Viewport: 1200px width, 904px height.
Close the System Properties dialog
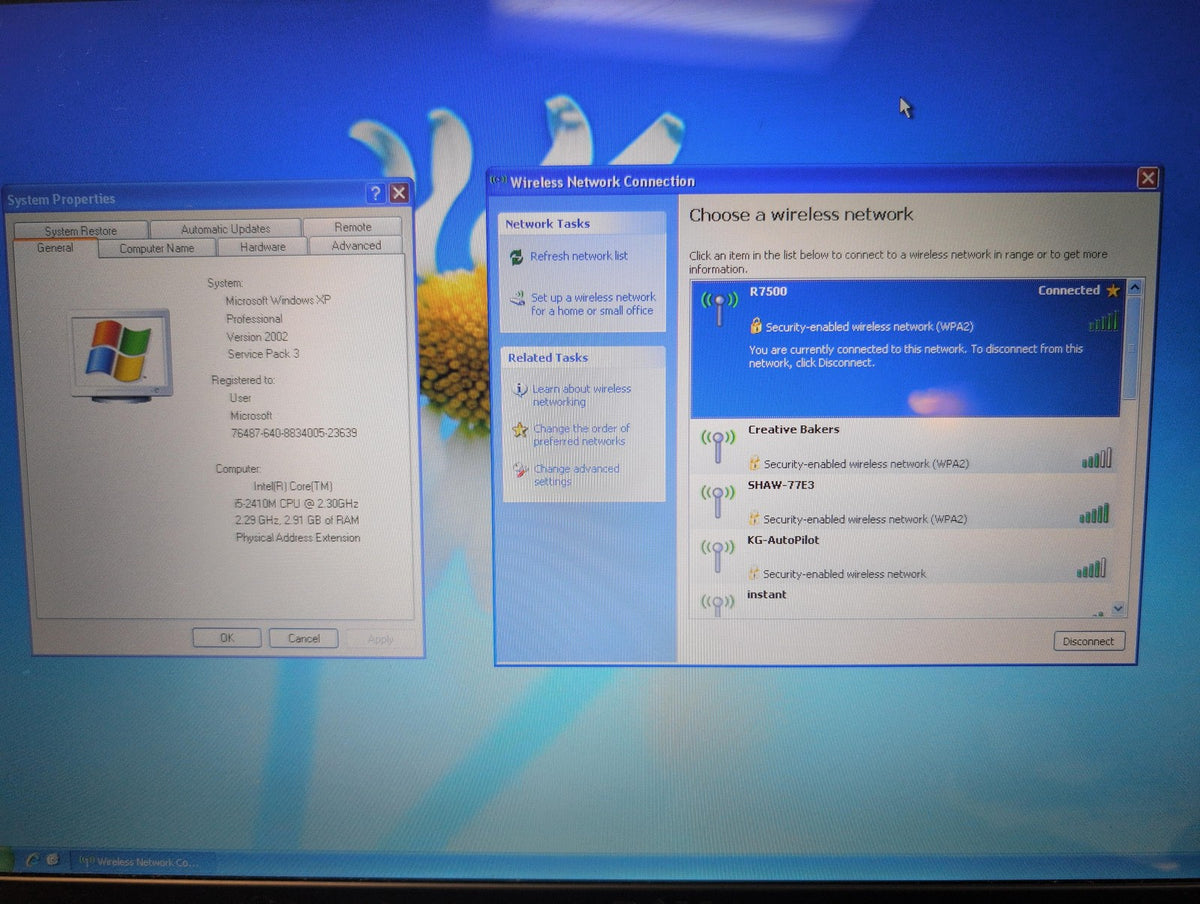click(x=398, y=193)
